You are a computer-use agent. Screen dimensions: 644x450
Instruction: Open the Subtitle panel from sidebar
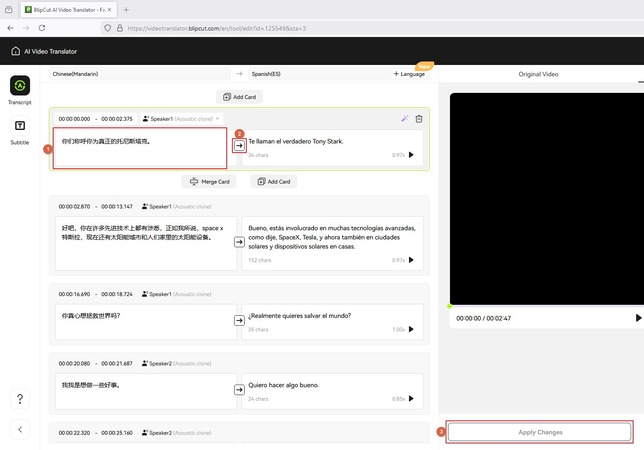pyautogui.click(x=20, y=128)
